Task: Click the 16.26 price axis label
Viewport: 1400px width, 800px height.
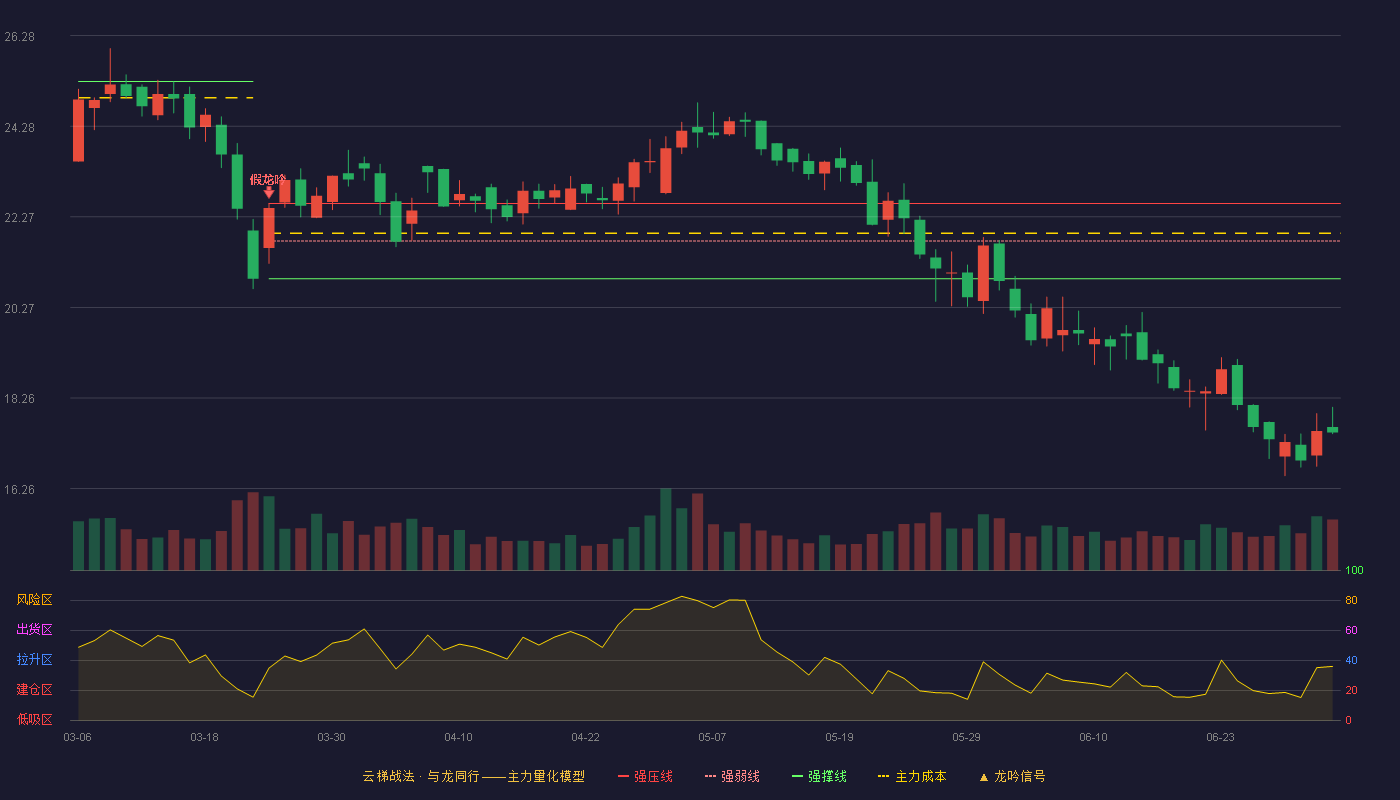Action: click(x=19, y=490)
